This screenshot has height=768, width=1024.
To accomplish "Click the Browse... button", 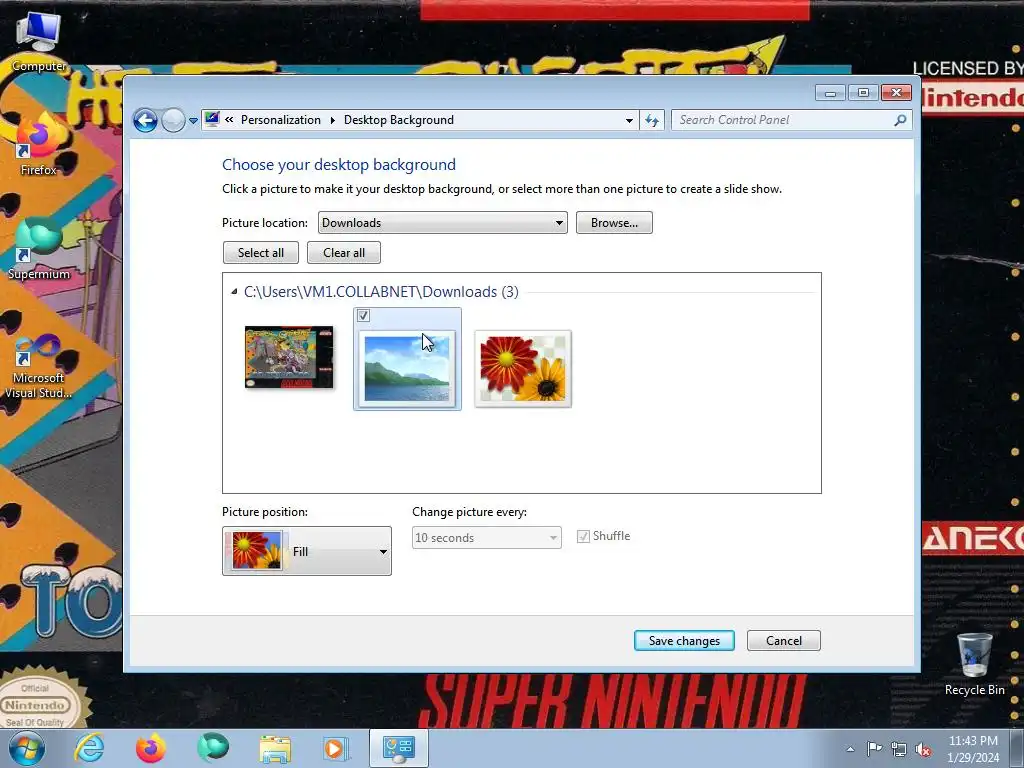I will point(614,223).
